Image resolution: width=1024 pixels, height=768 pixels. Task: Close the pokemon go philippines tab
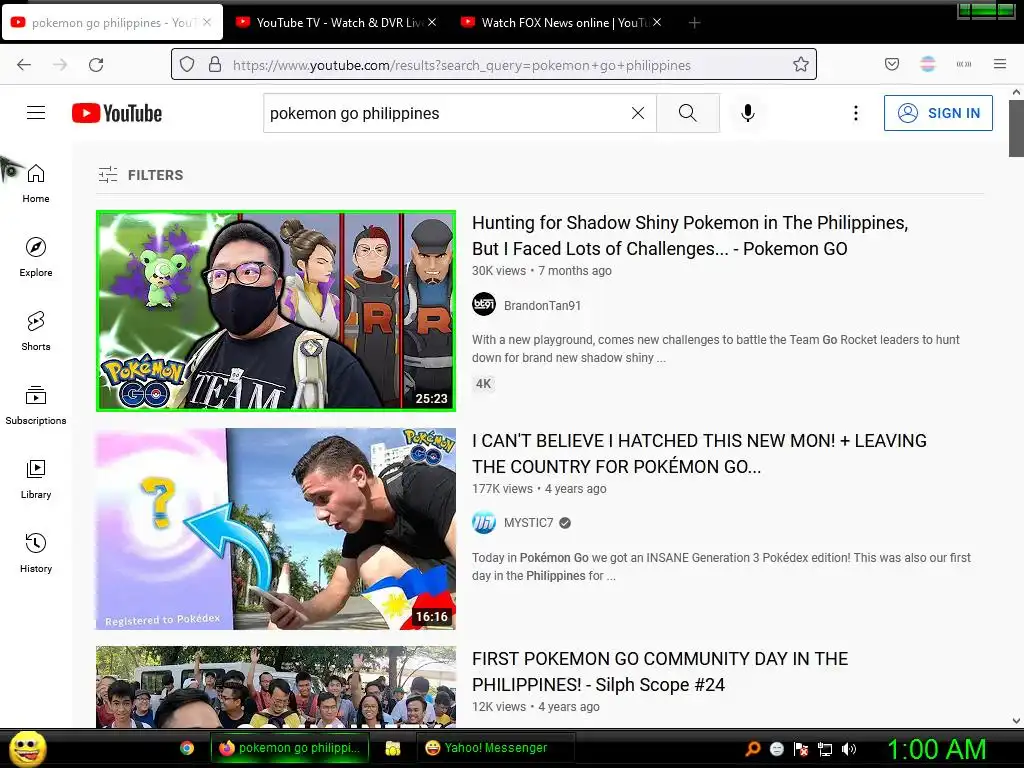tap(207, 22)
